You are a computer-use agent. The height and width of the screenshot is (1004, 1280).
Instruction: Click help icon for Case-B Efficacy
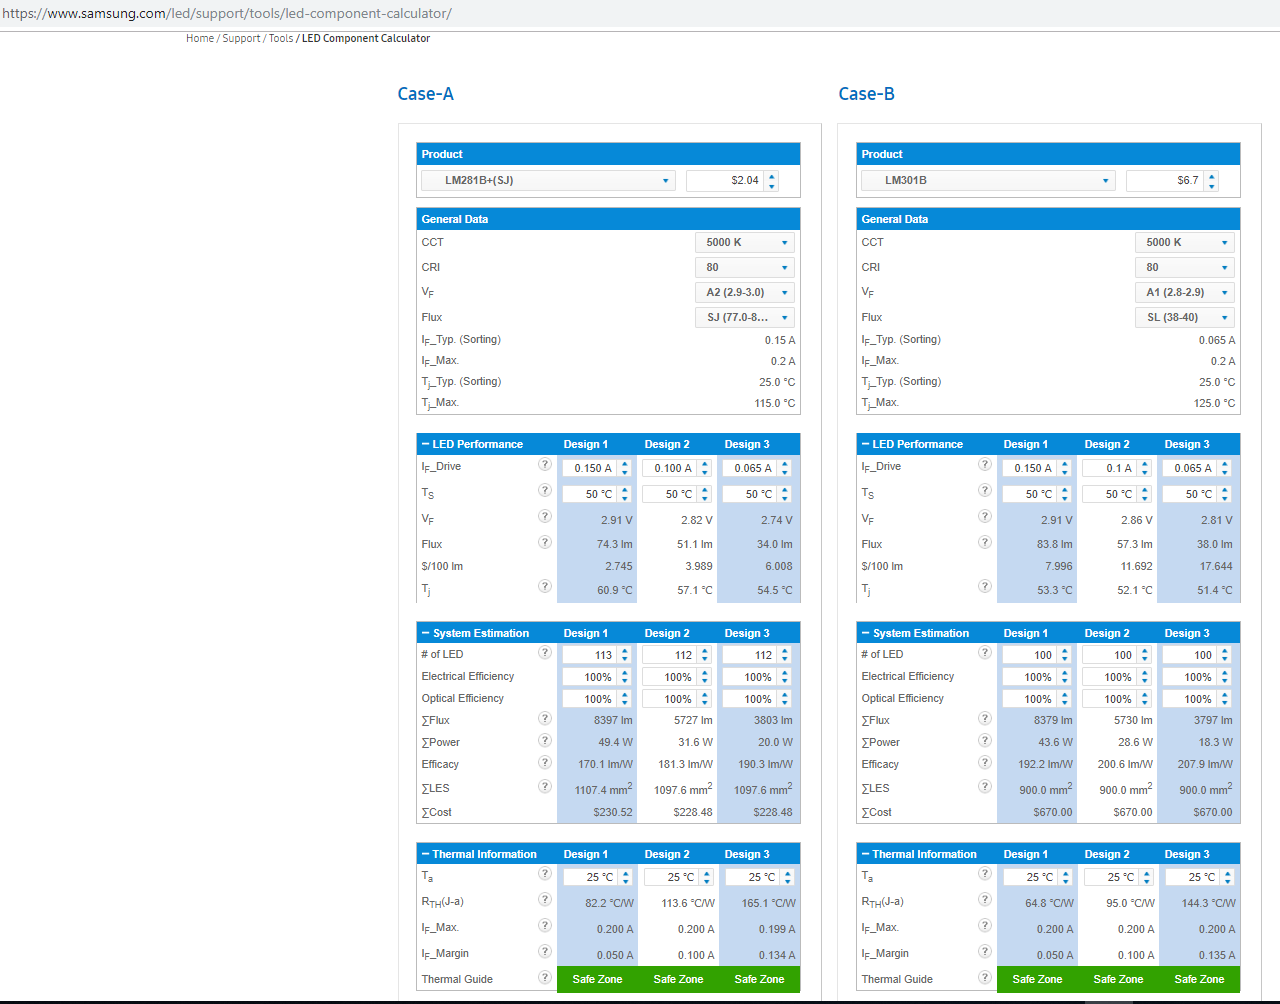(985, 762)
